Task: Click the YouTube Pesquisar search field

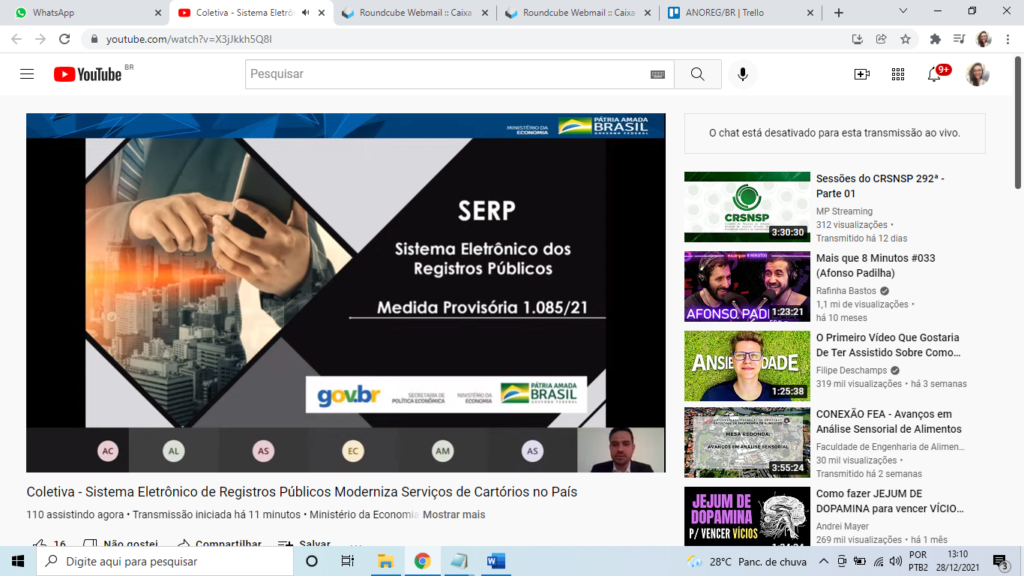Action: click(445, 74)
